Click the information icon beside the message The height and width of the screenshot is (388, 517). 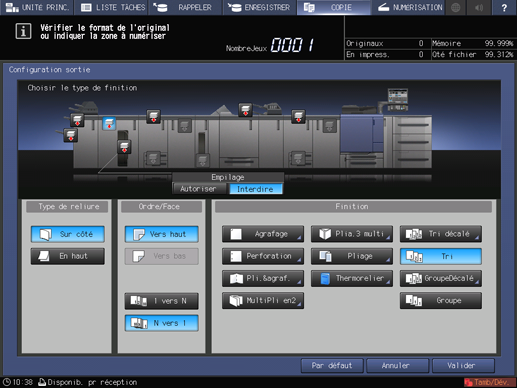coord(23,31)
